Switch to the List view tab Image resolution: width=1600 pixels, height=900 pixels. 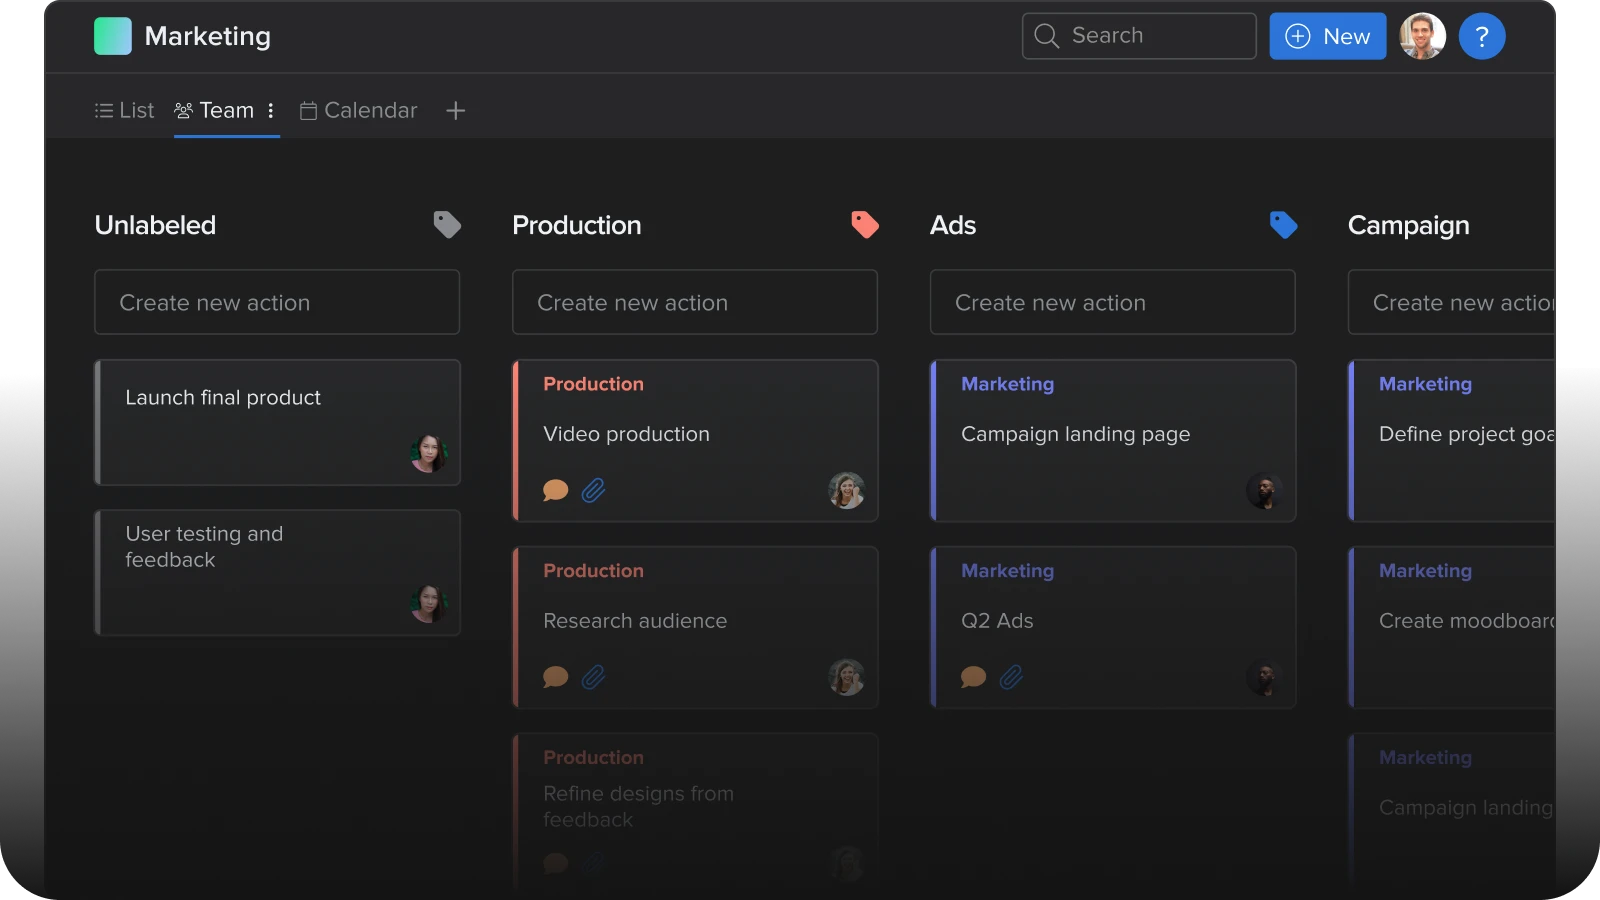click(125, 111)
